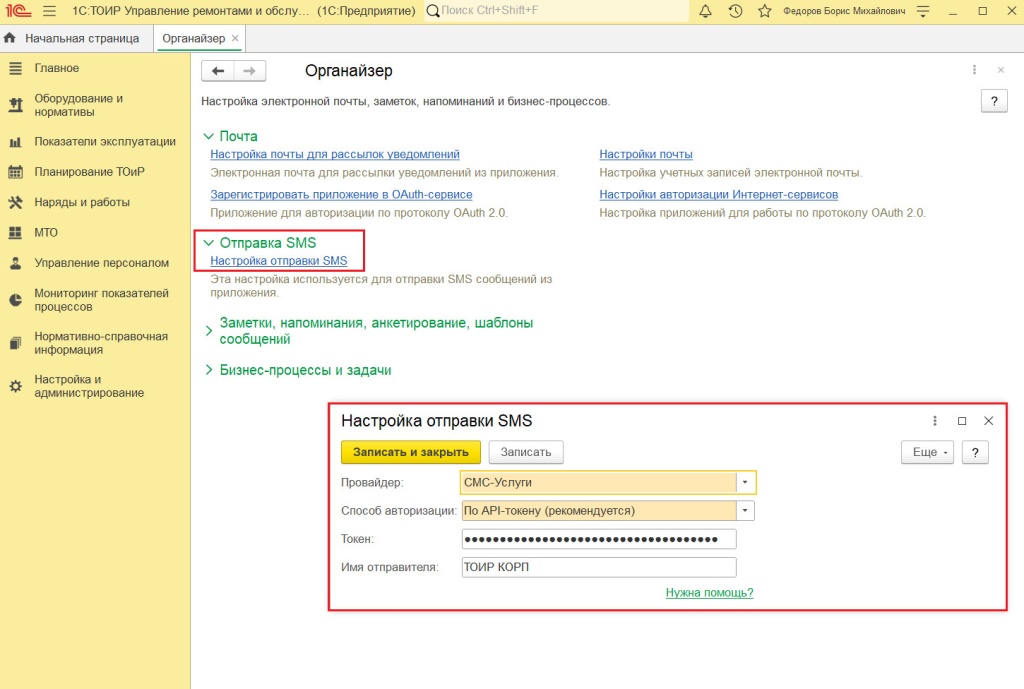Click the home icon of Начальная страница
The image size is (1024, 689).
[x=10, y=38]
